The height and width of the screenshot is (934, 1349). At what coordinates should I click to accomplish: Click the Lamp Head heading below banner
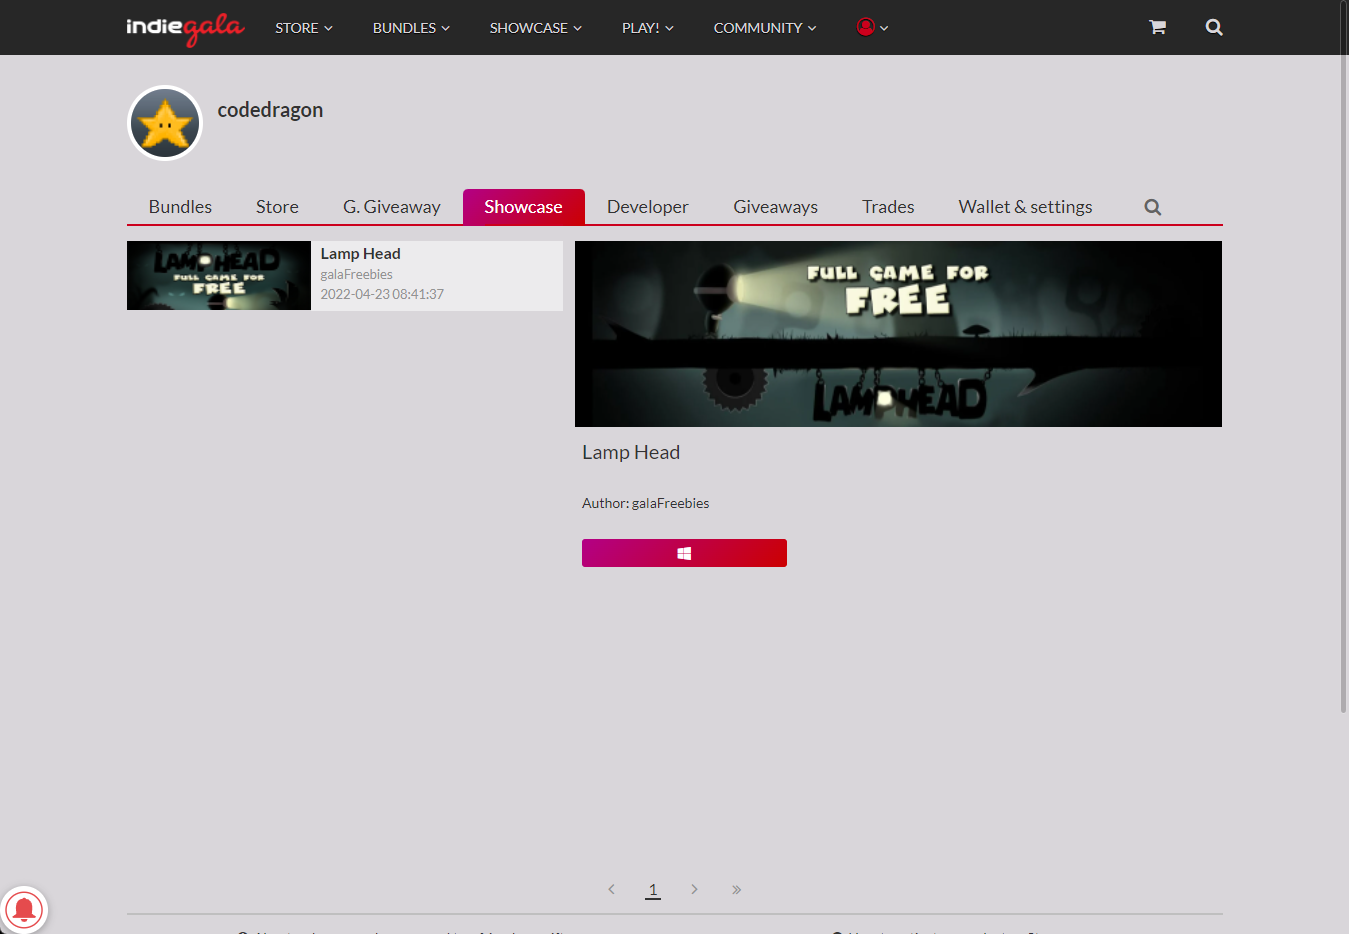[x=631, y=452]
